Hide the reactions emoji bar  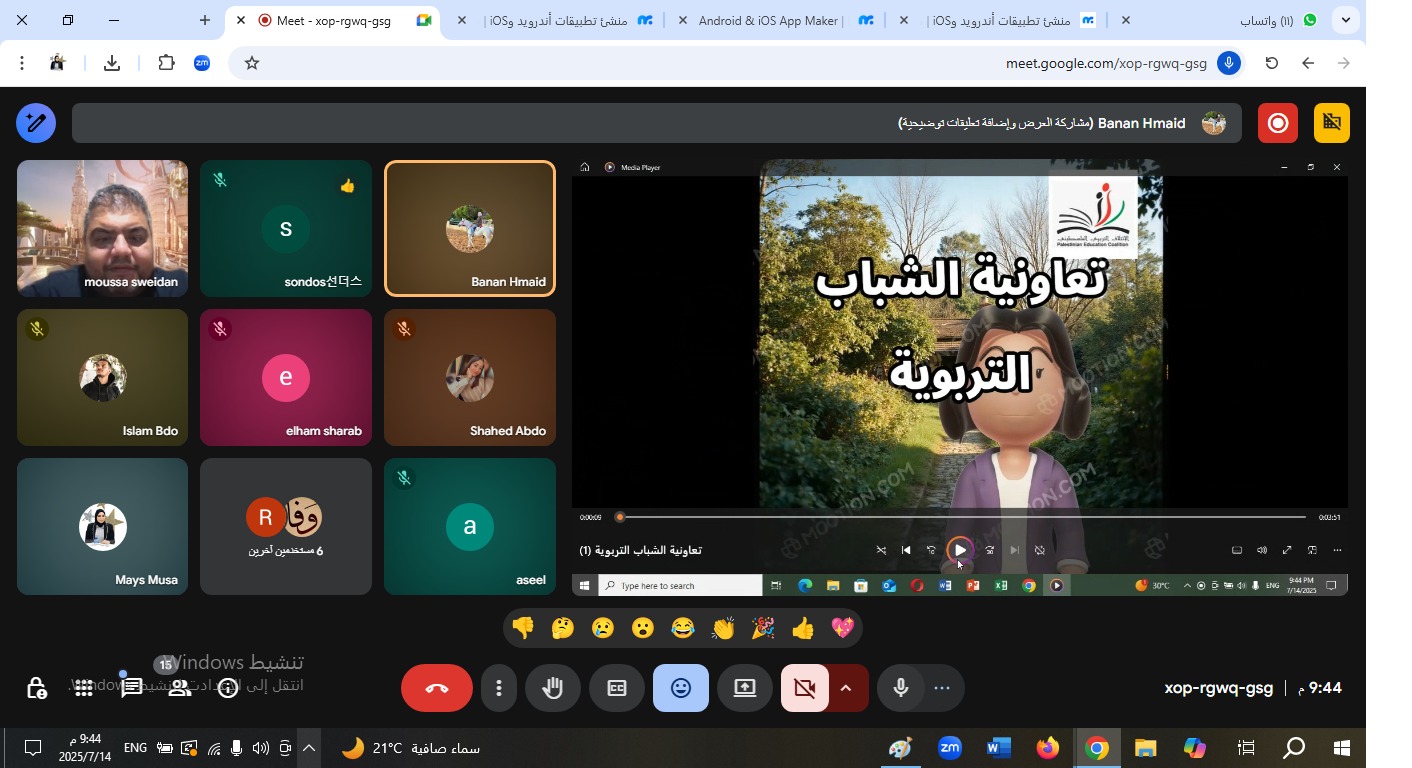click(x=681, y=688)
